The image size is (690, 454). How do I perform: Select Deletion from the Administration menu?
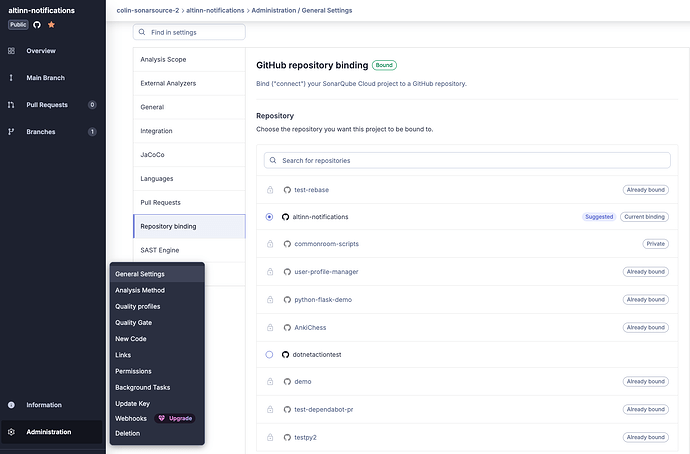pos(127,433)
